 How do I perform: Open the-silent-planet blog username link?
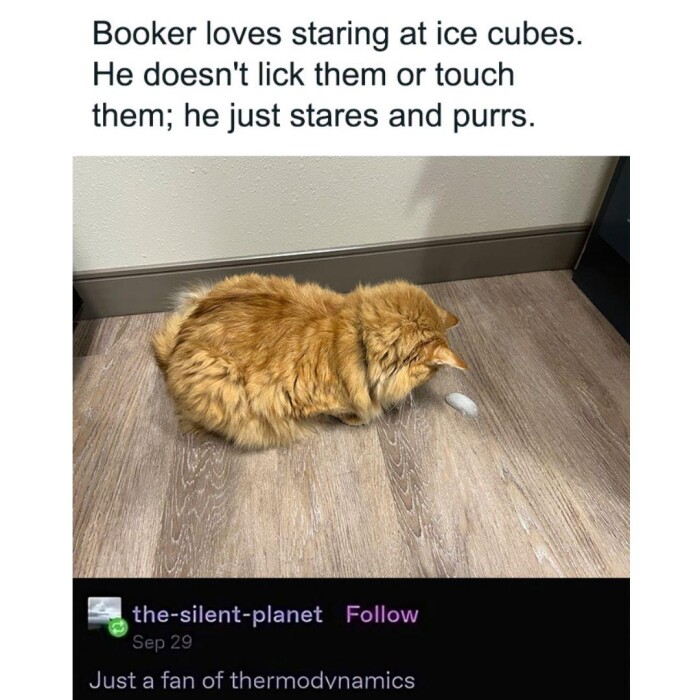click(227, 614)
